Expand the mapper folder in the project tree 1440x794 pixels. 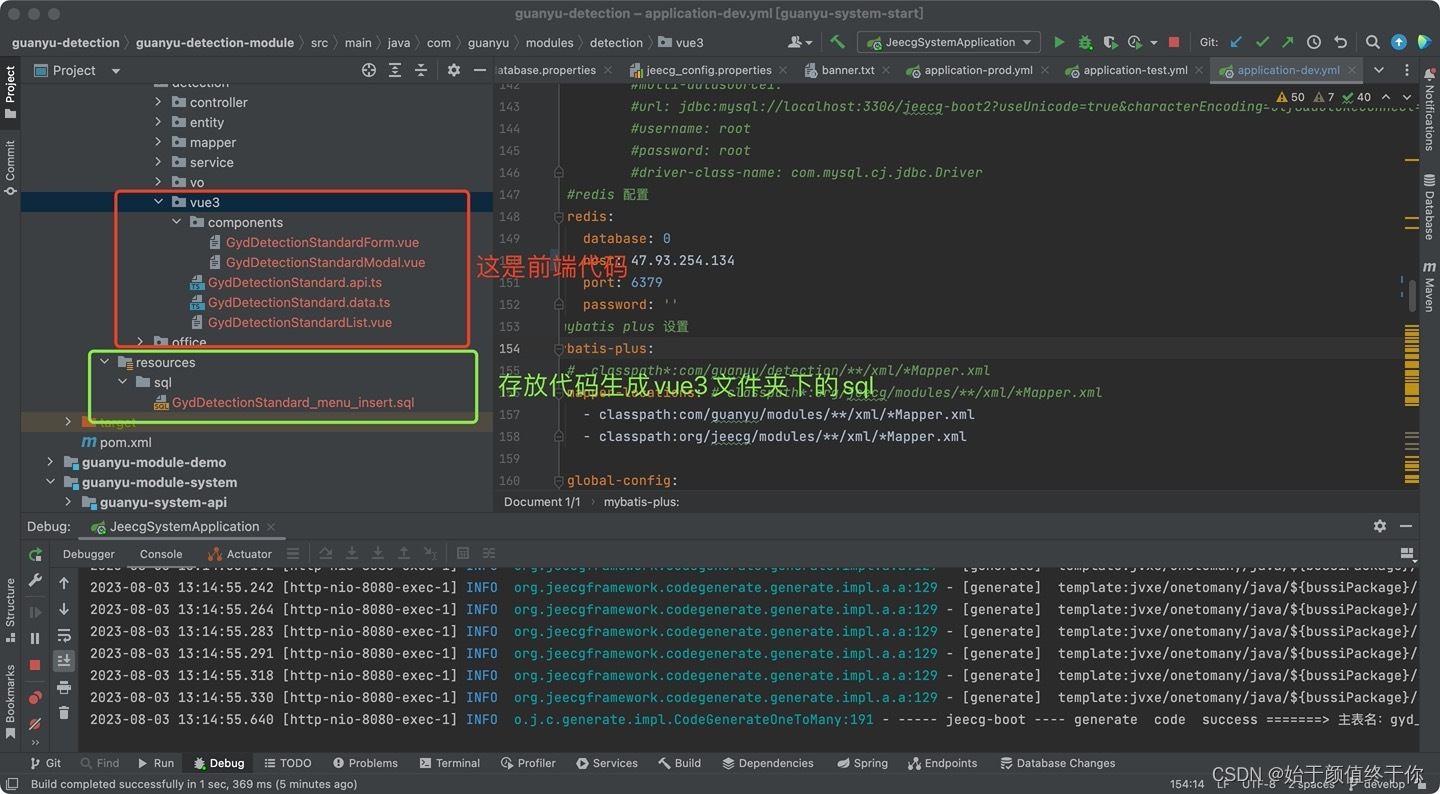(x=158, y=142)
